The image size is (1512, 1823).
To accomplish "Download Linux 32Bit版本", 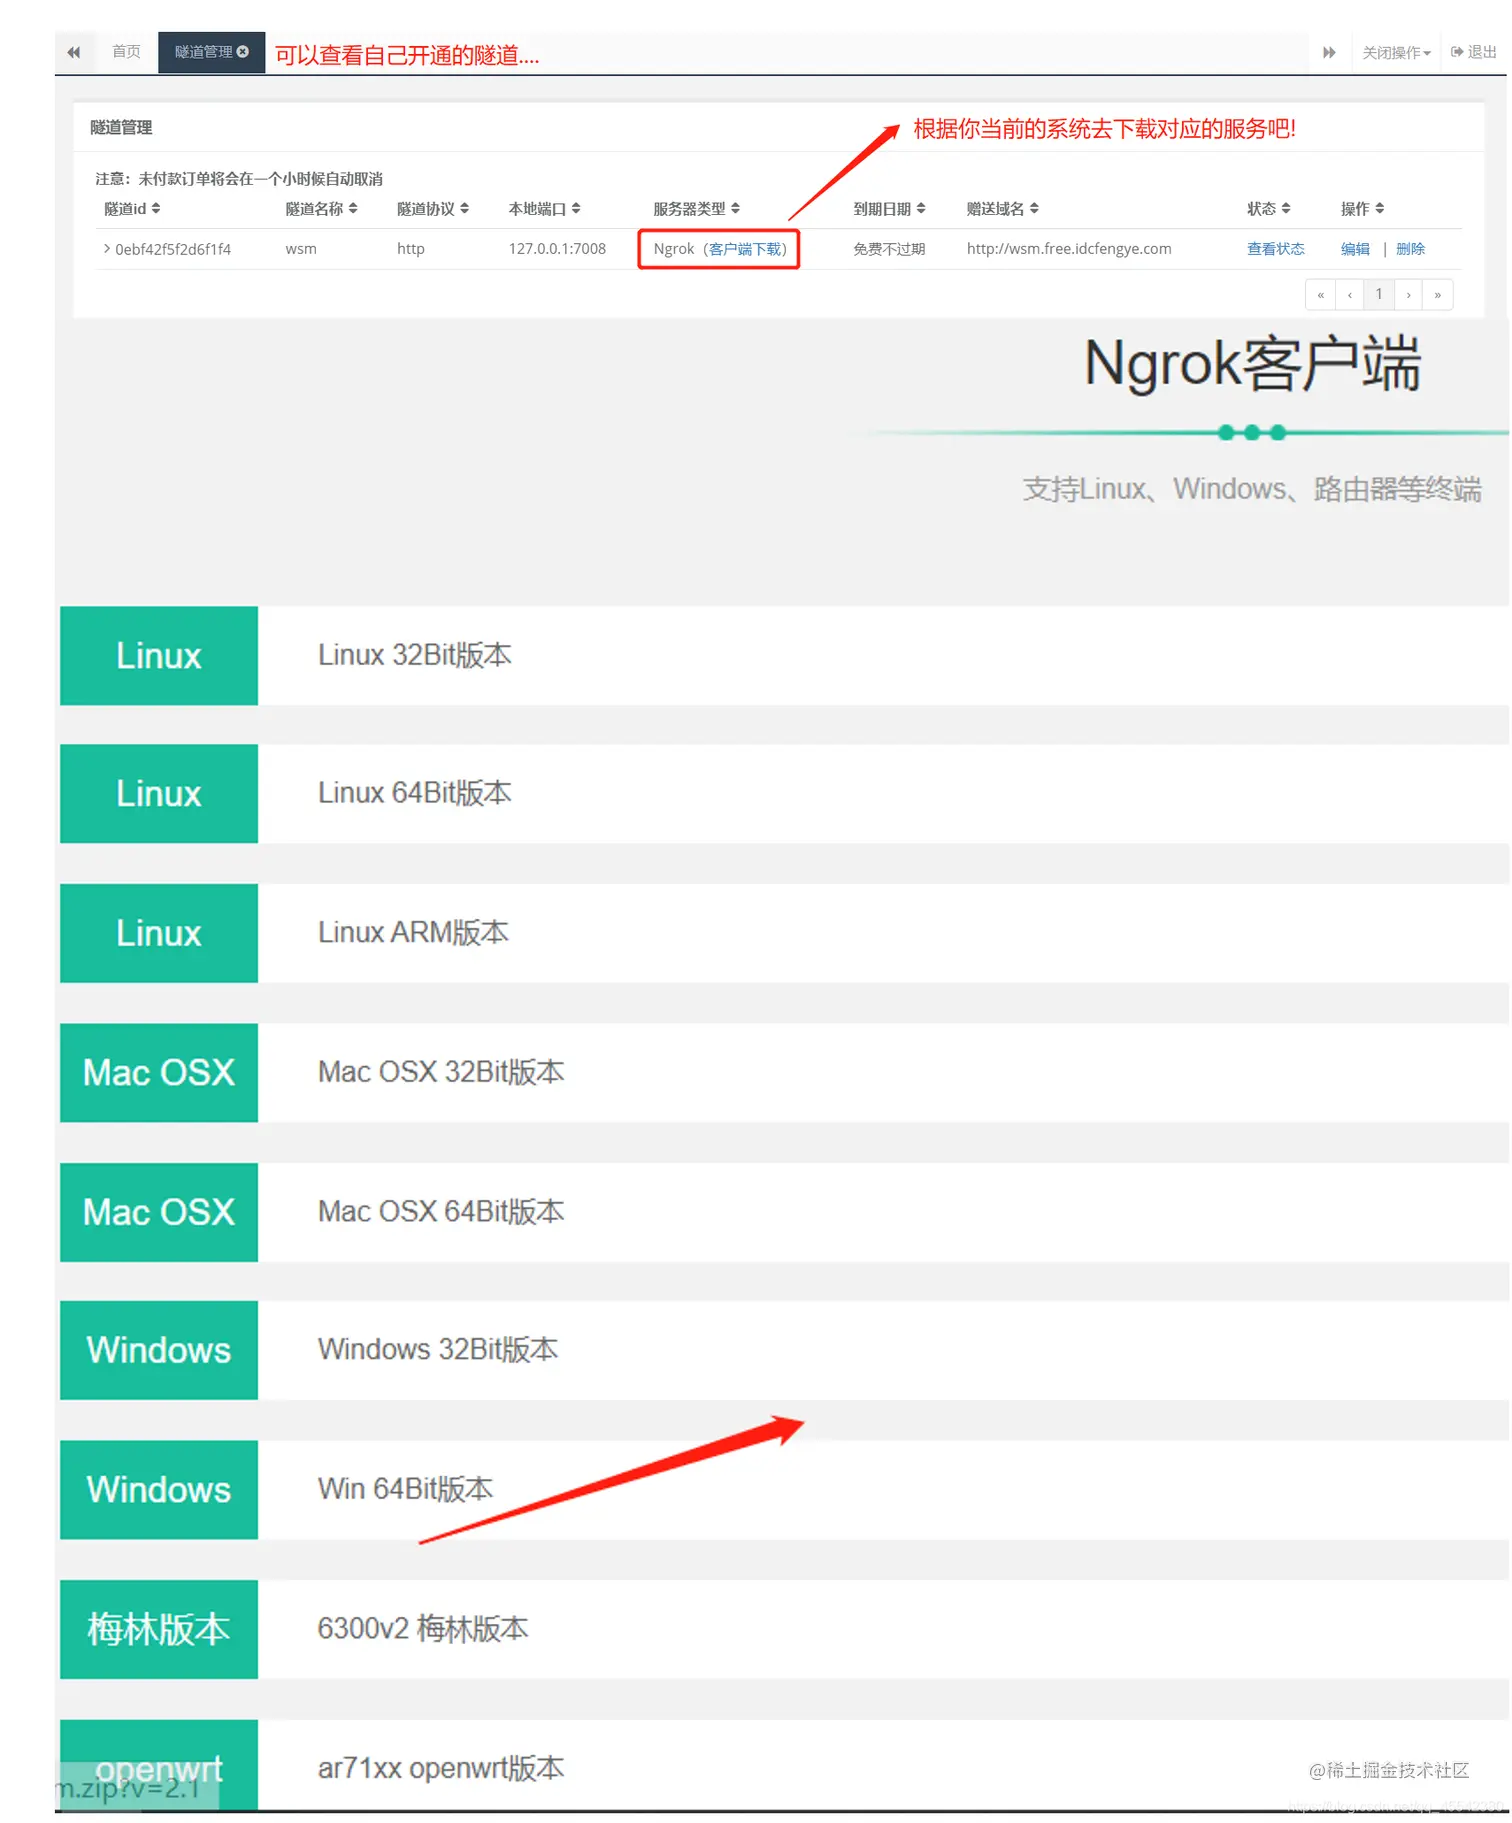I will pyautogui.click(x=414, y=655).
